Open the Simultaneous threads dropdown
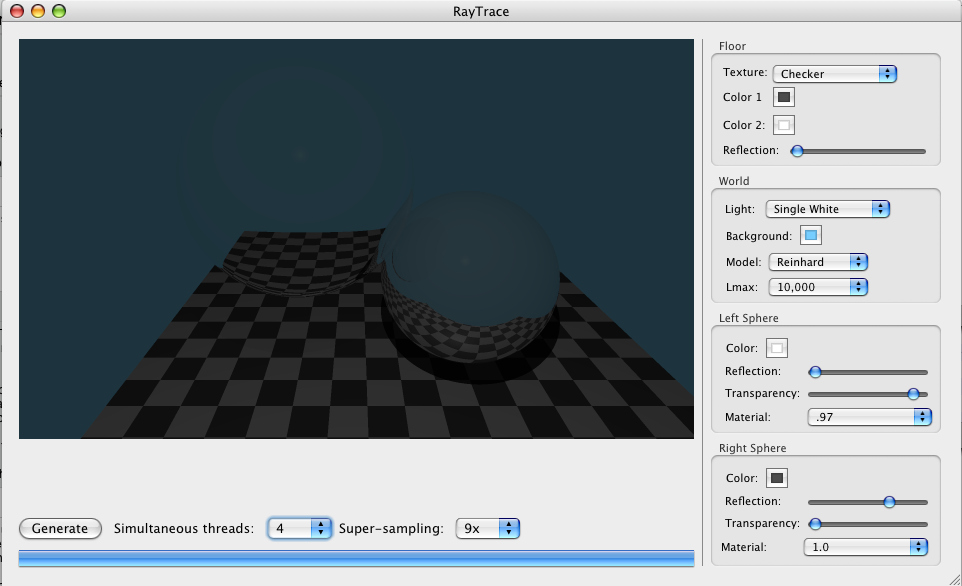 click(299, 528)
